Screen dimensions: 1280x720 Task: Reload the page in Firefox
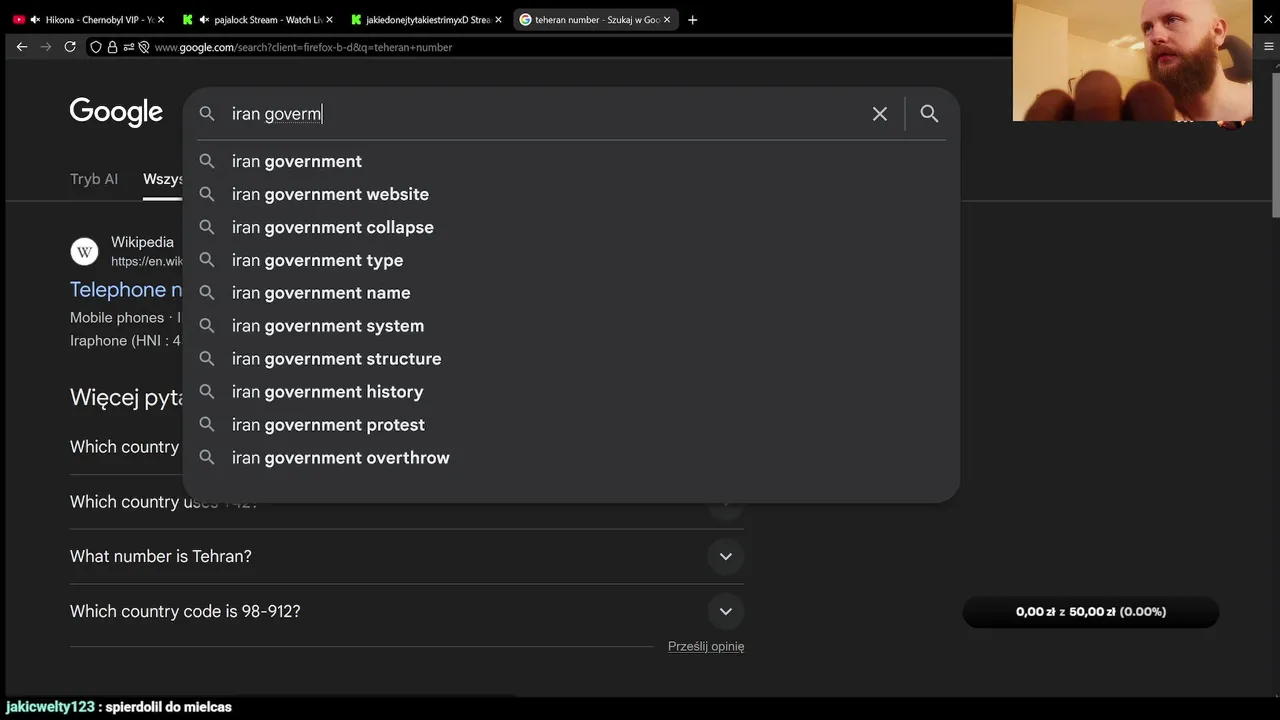[70, 47]
